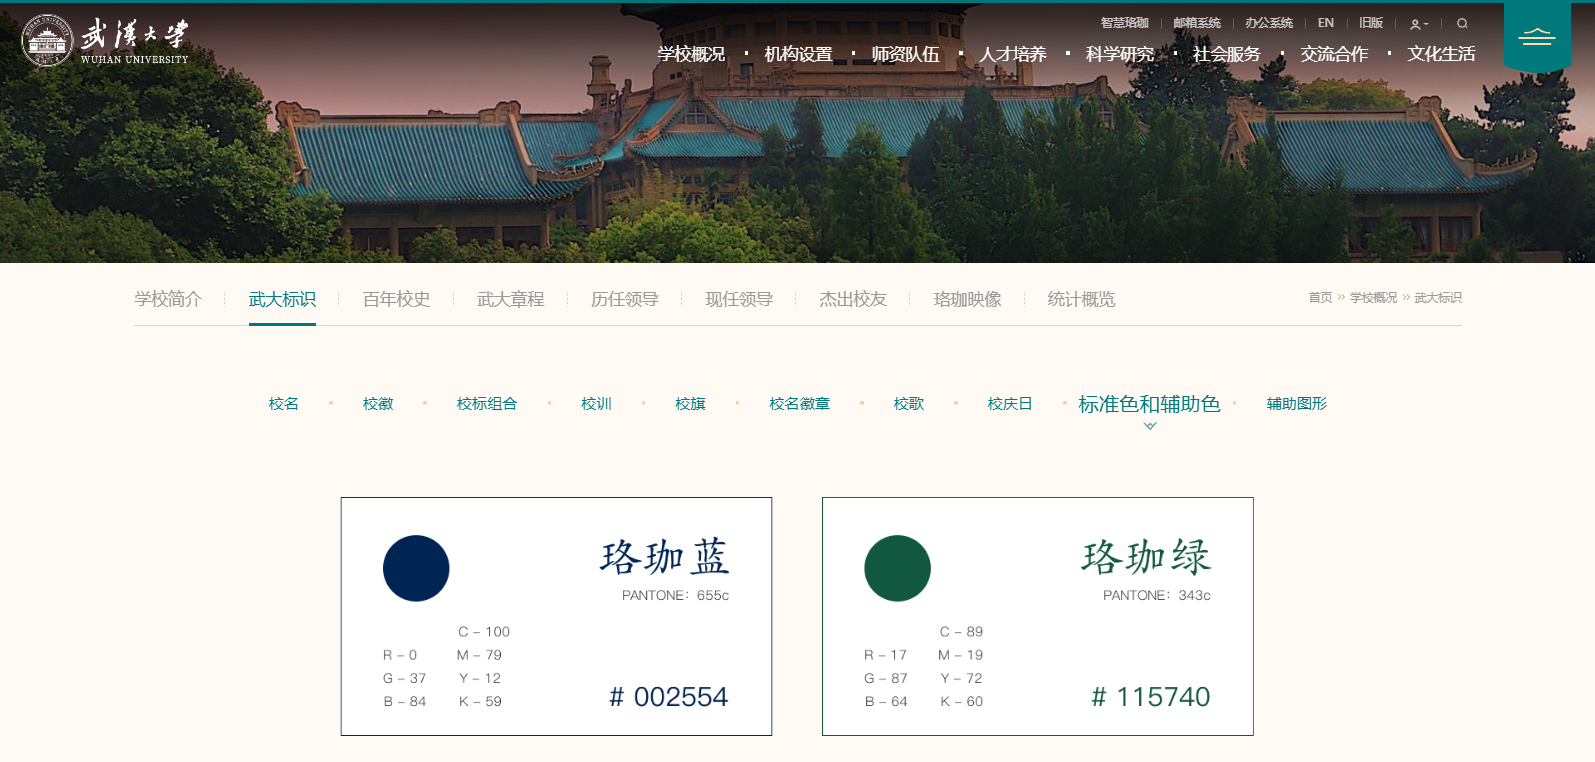Open 科学研究 main menu
Screen dimensions: 1595x762
tap(1120, 54)
